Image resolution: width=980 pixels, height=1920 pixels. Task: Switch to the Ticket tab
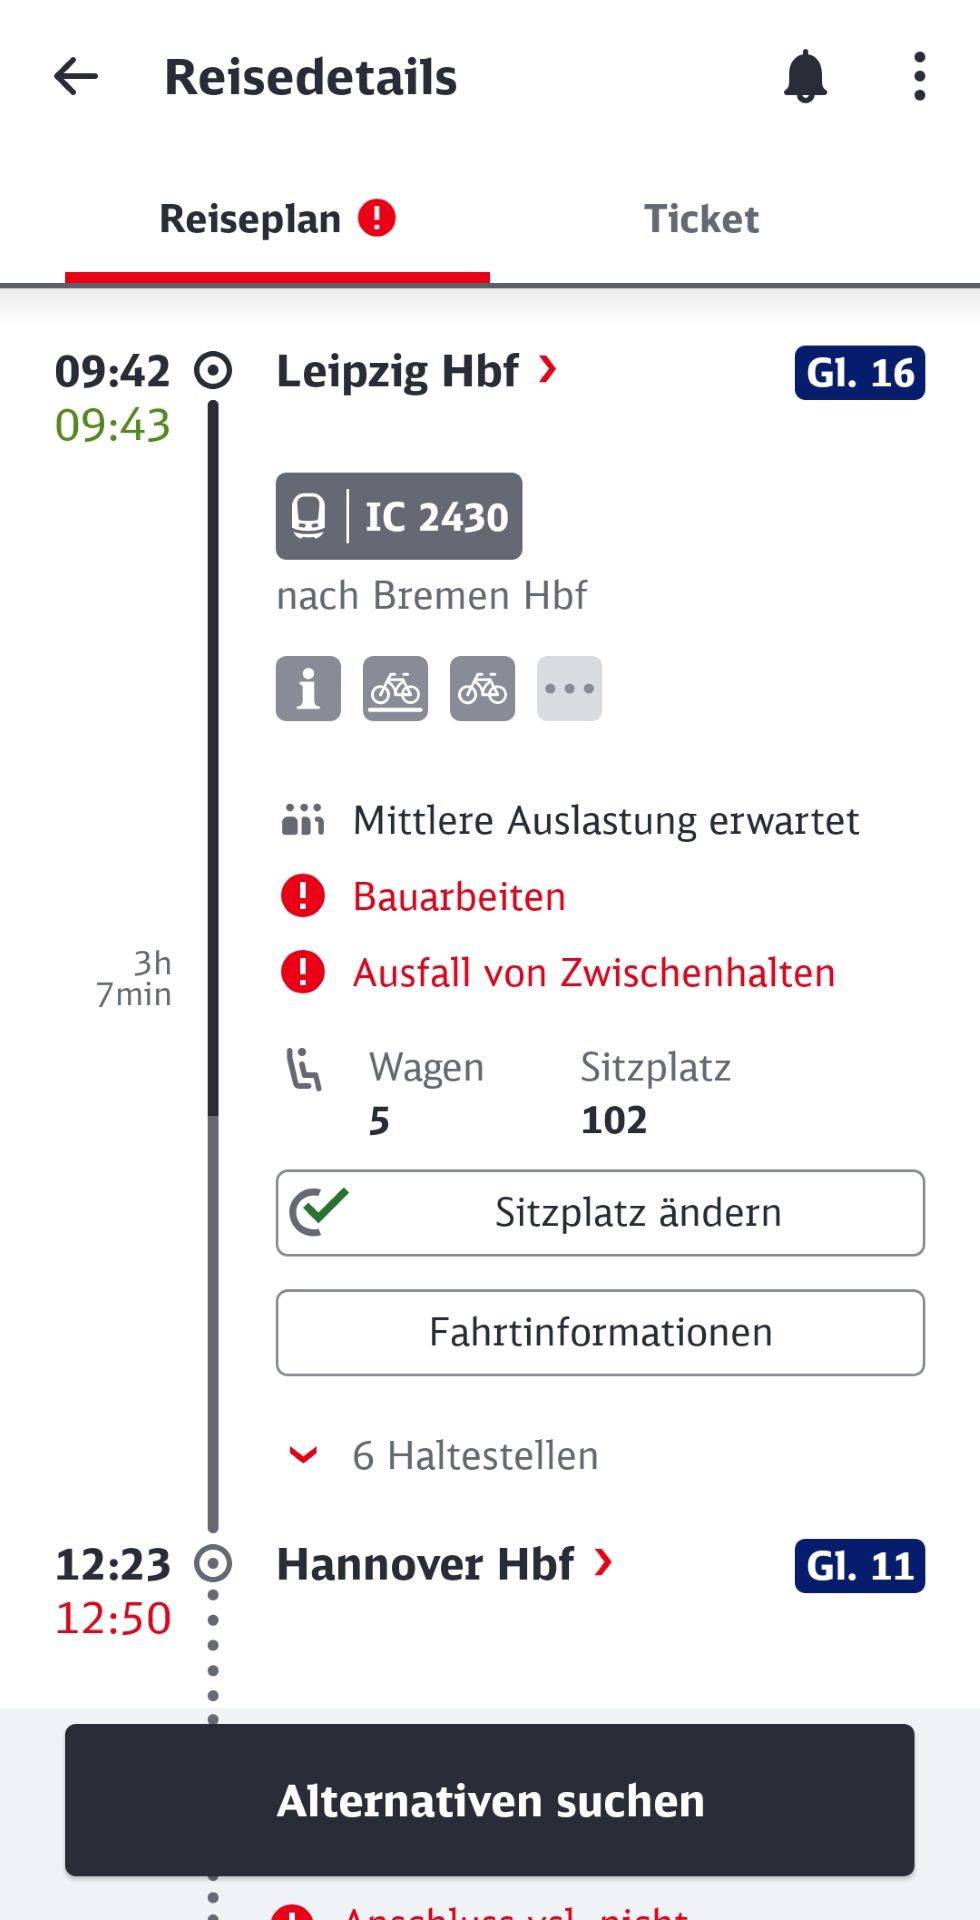(x=701, y=219)
